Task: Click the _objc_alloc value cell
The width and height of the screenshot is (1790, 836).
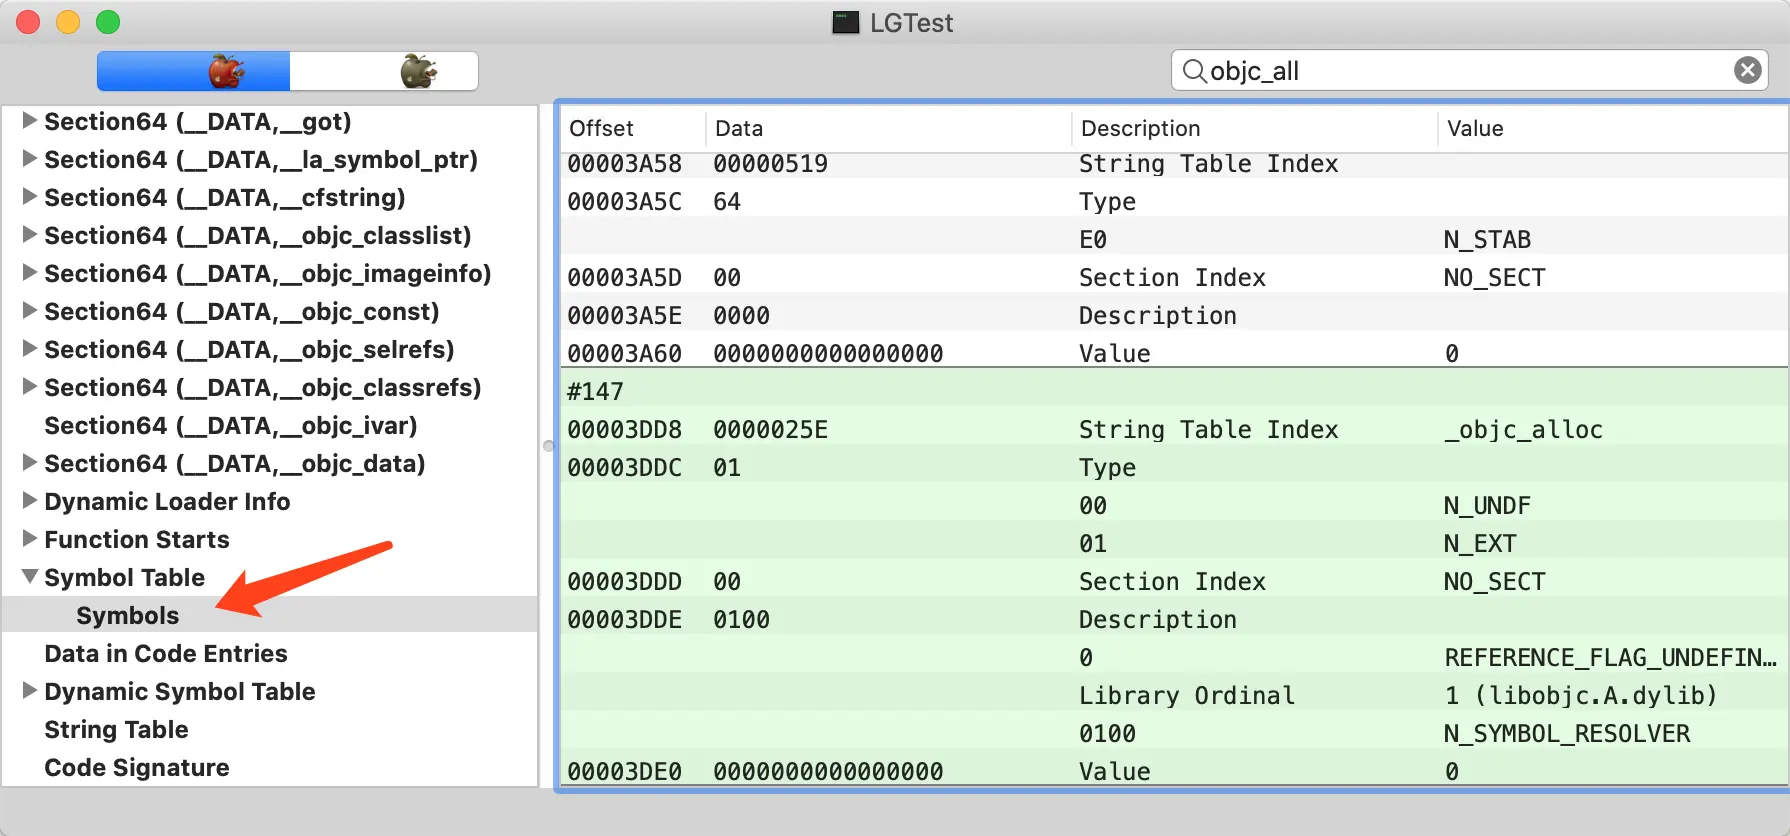Action: click(1523, 430)
